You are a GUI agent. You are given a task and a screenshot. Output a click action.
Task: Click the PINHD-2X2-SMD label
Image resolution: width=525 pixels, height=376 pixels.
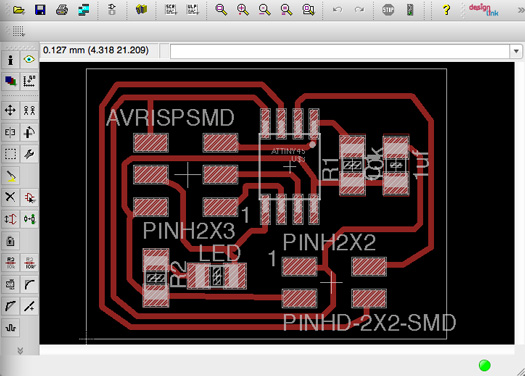[x=369, y=322]
